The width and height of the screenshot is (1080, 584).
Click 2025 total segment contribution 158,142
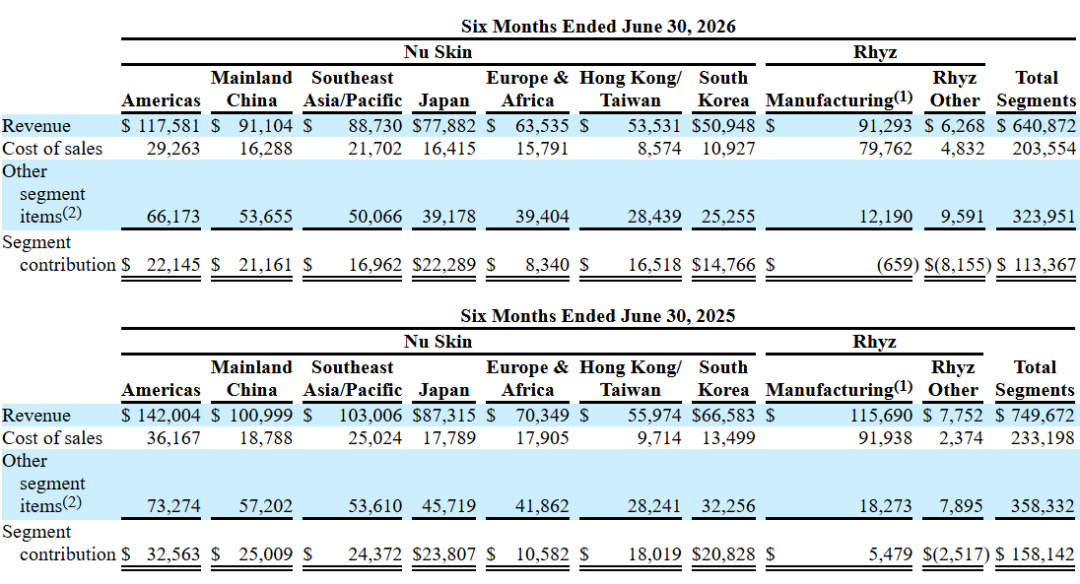1043,554
